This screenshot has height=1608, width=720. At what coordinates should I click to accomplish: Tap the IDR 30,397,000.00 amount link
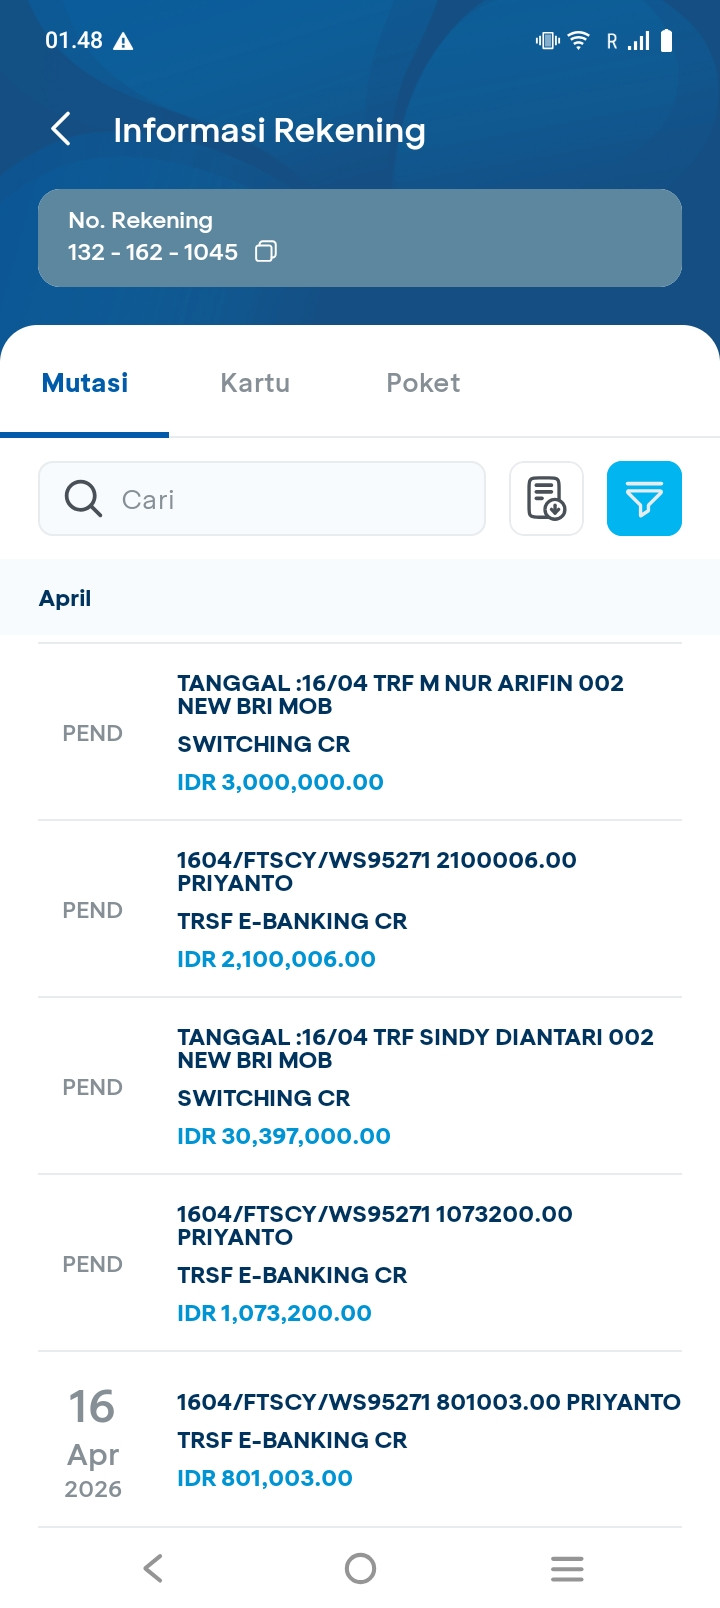[284, 1136]
